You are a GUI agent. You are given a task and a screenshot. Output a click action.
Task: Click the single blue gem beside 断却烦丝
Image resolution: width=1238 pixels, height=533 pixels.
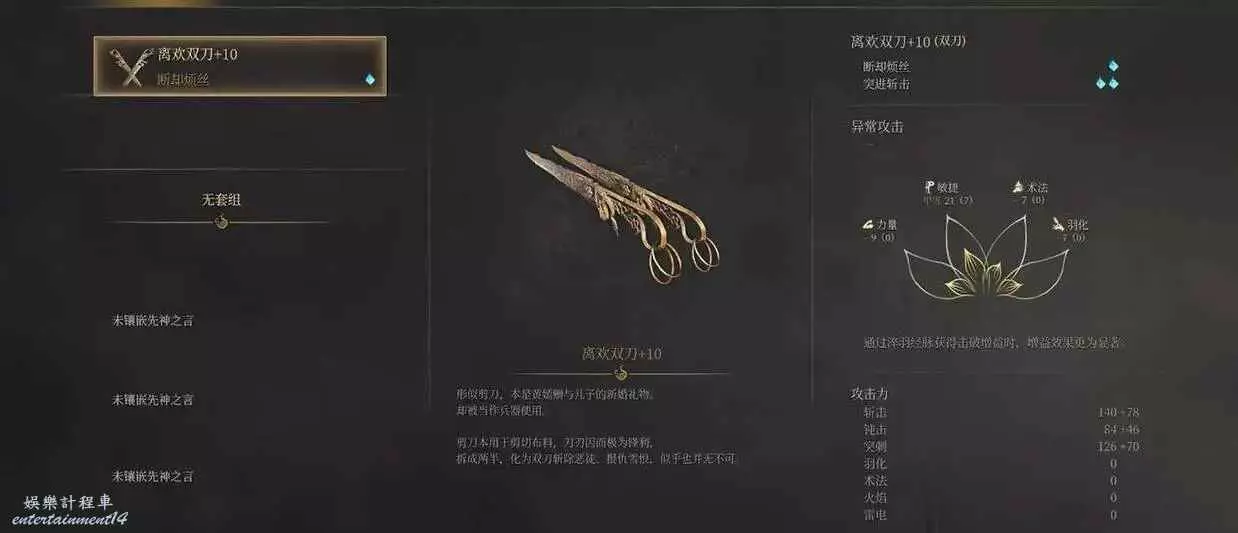point(1113,66)
